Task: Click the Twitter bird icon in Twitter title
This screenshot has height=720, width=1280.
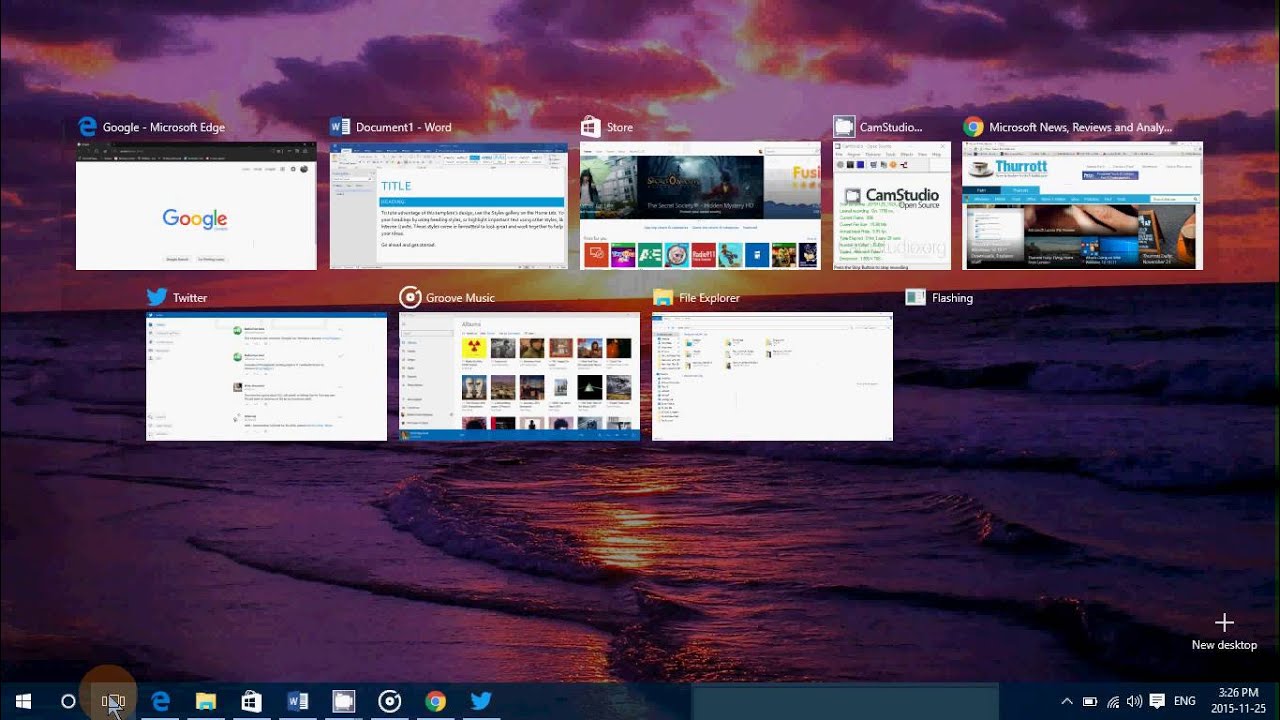Action: [x=156, y=297]
